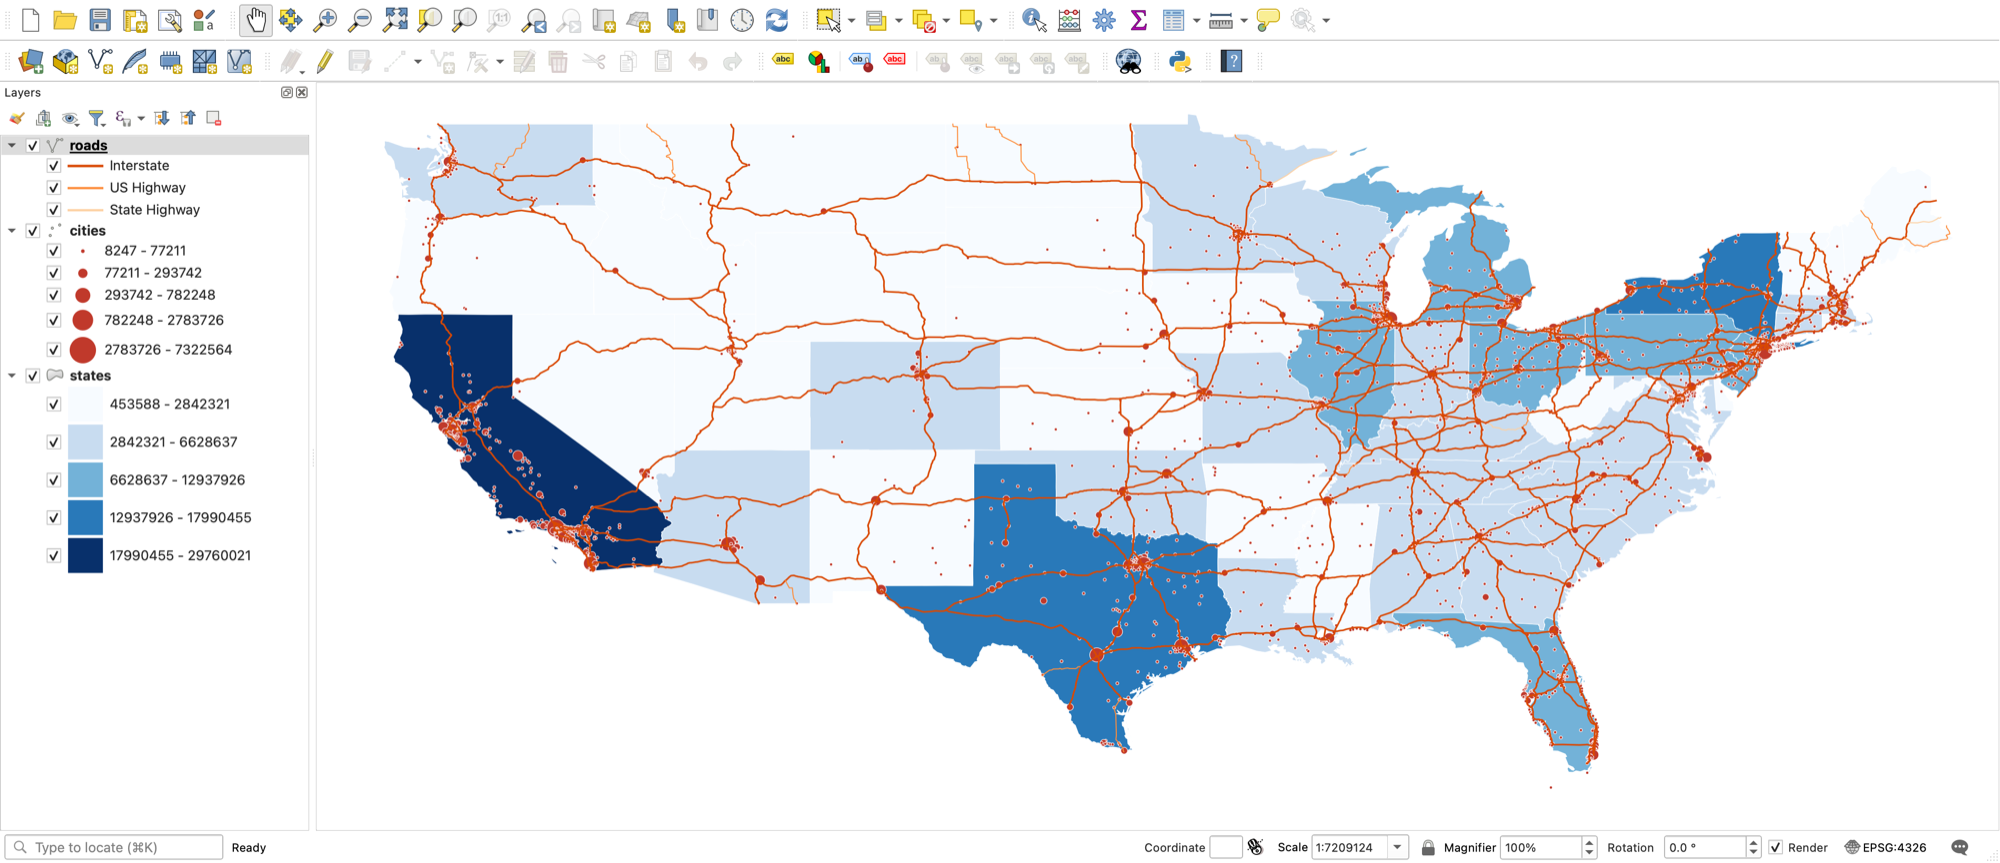Open the Scale dropdown list
2000x863 pixels.
(1397, 848)
